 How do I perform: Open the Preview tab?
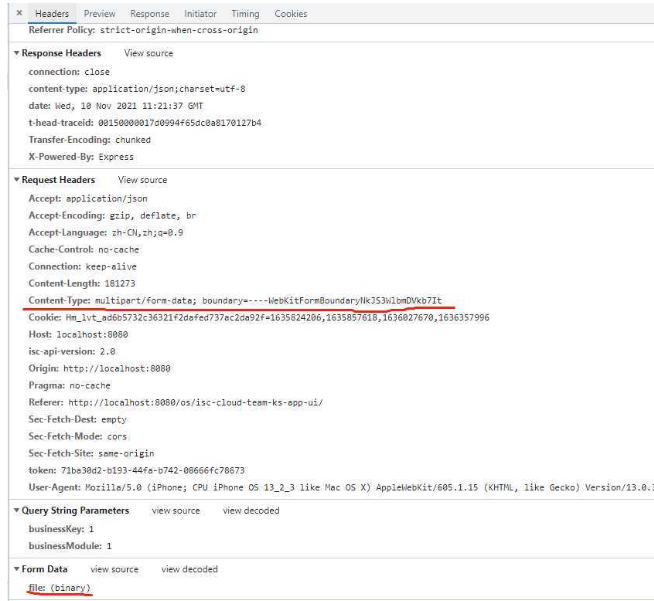[x=99, y=14]
